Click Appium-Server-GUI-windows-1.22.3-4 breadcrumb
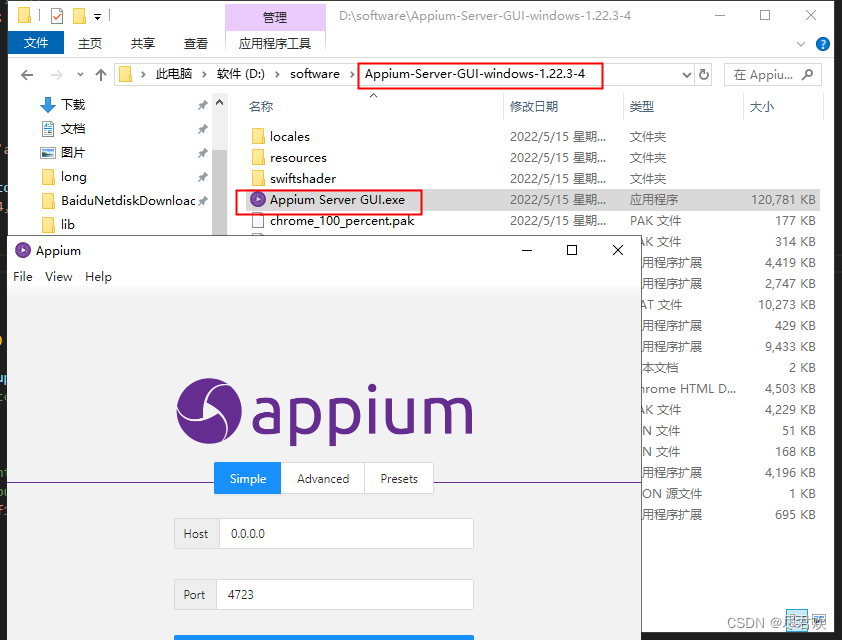The height and width of the screenshot is (640, 842). (x=475, y=74)
